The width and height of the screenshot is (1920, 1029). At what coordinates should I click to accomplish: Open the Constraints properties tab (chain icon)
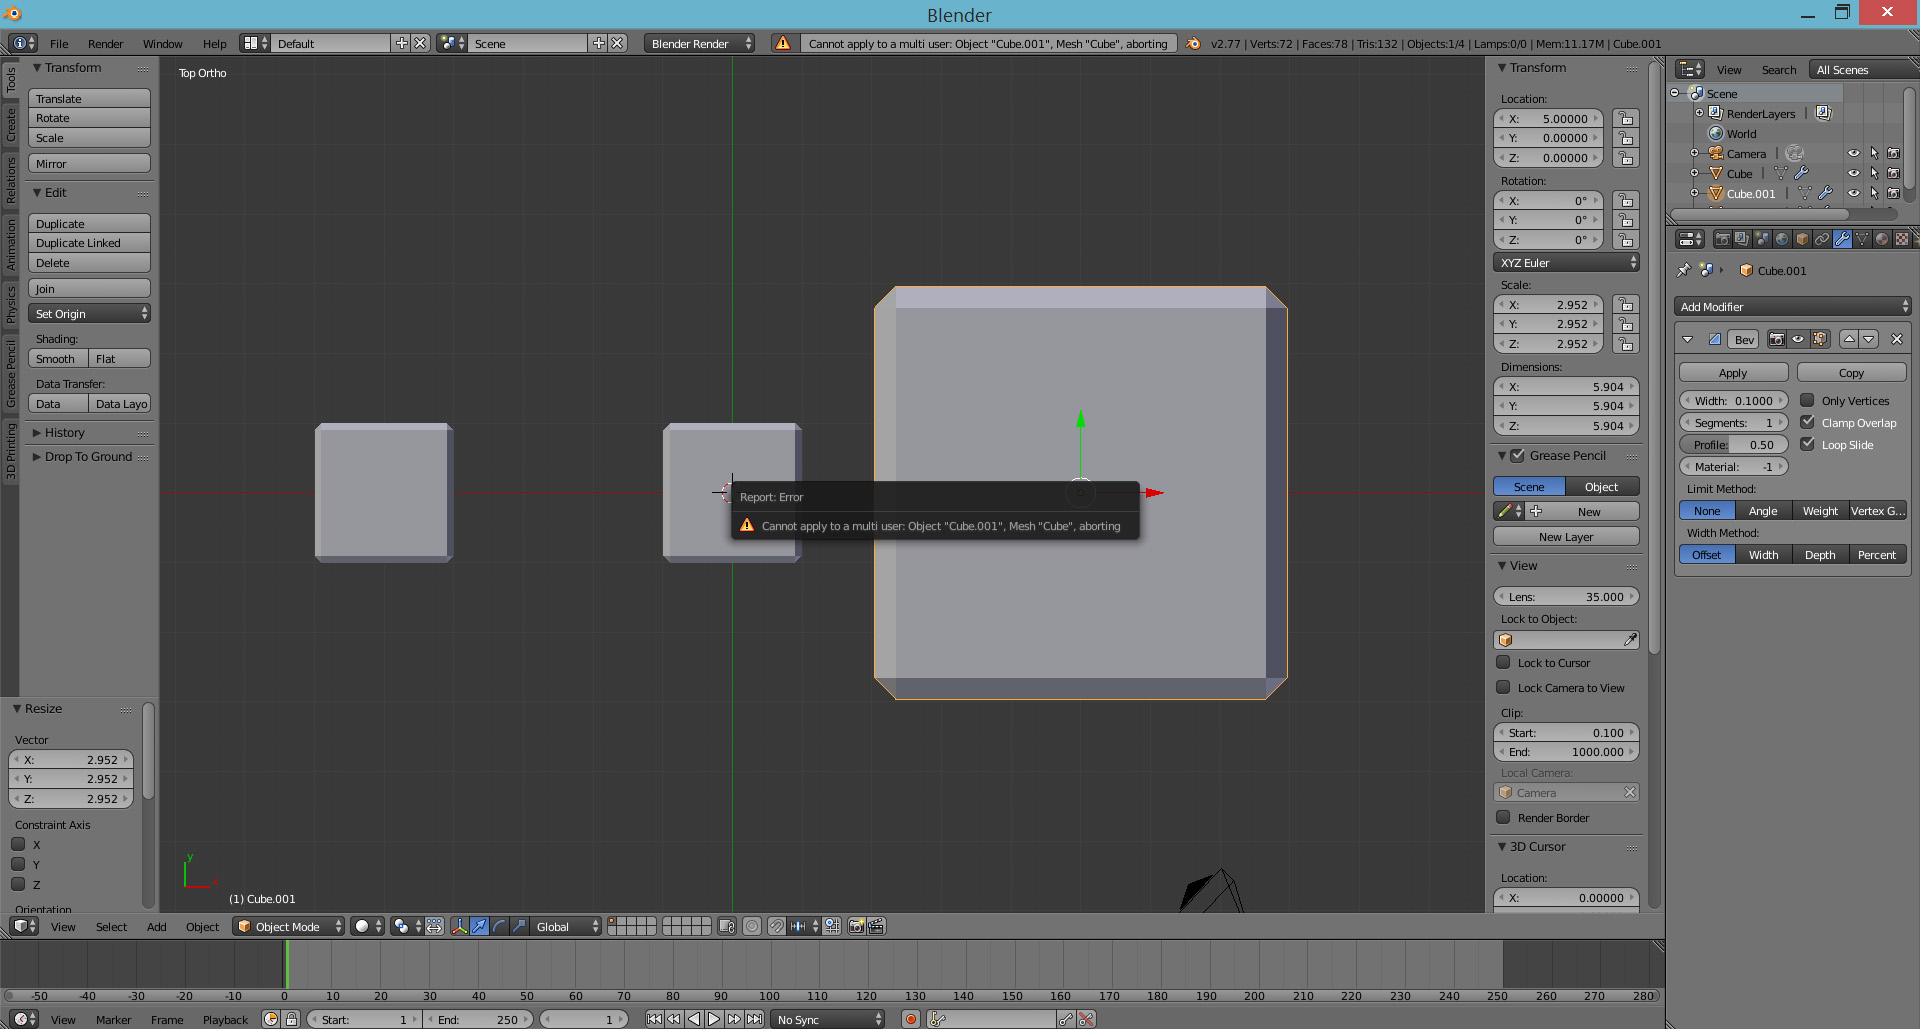pyautogui.click(x=1822, y=239)
